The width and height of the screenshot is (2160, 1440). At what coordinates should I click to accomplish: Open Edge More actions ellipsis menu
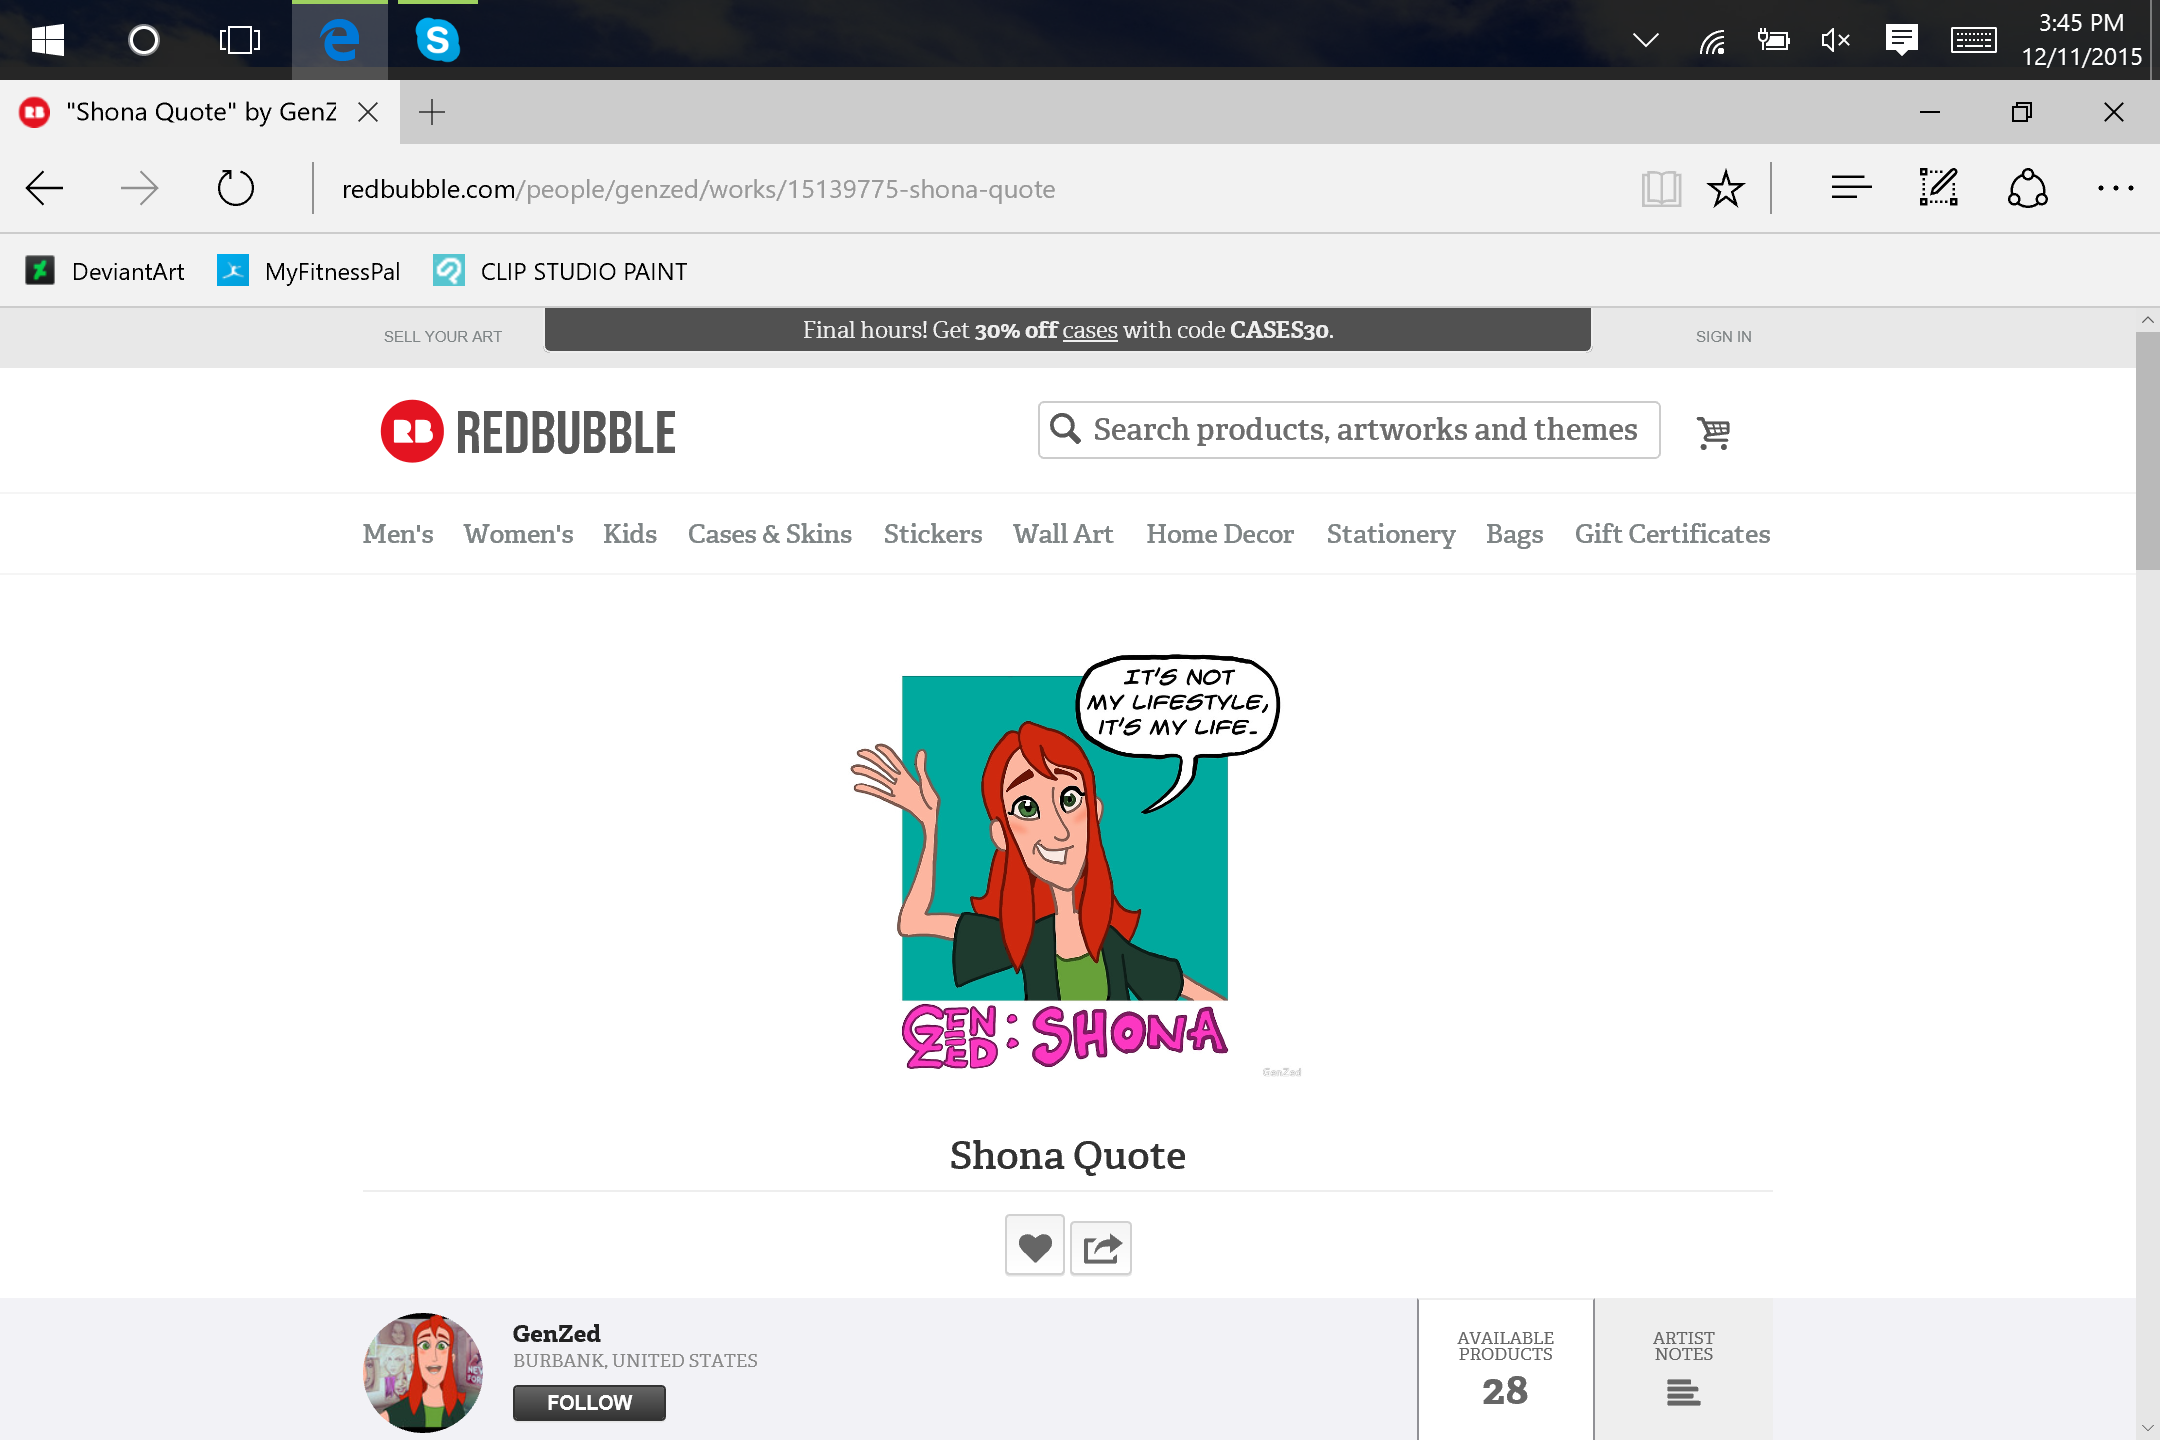coord(2116,188)
